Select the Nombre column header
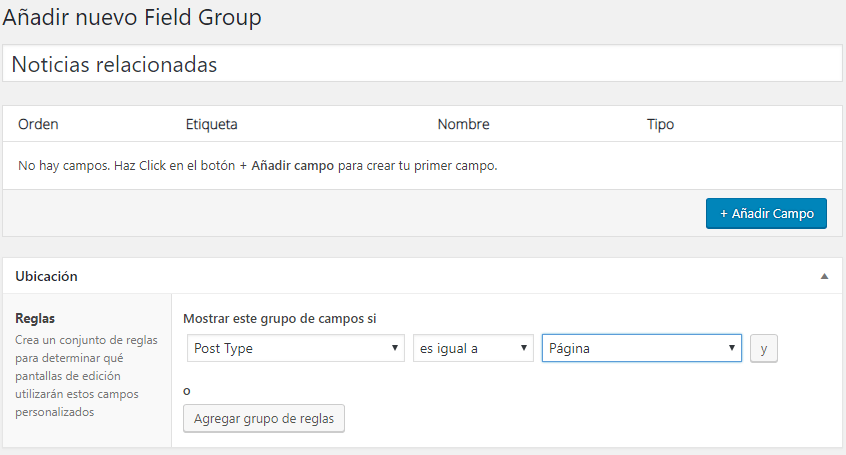The image size is (846, 455). 463,125
